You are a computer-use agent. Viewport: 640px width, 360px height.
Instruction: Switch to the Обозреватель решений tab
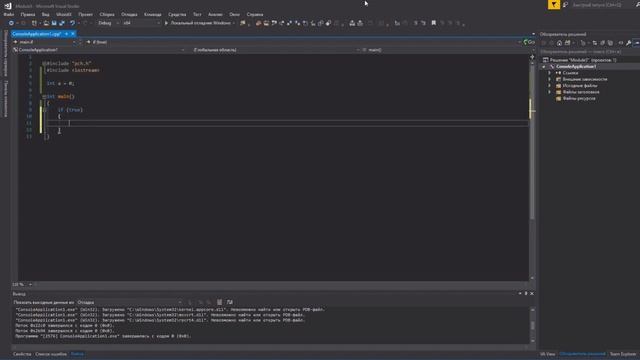[582, 354]
